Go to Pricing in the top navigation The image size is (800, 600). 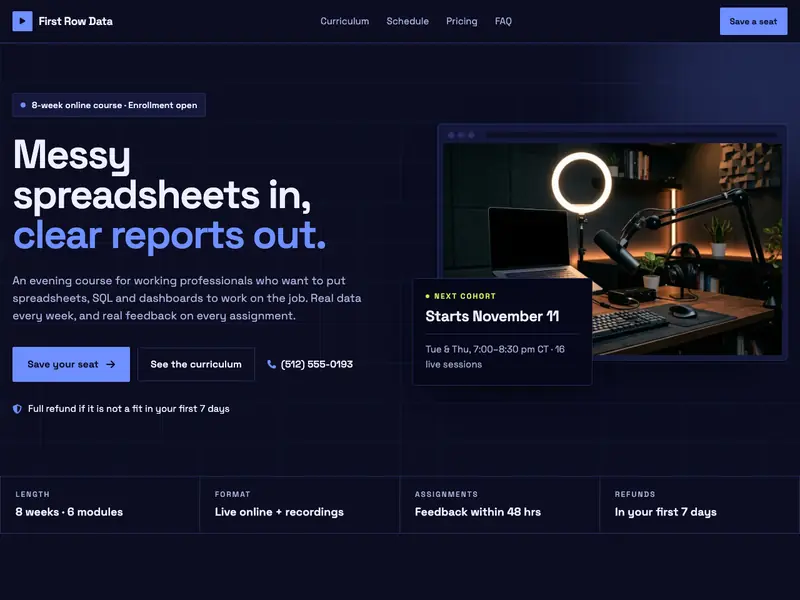(462, 21)
